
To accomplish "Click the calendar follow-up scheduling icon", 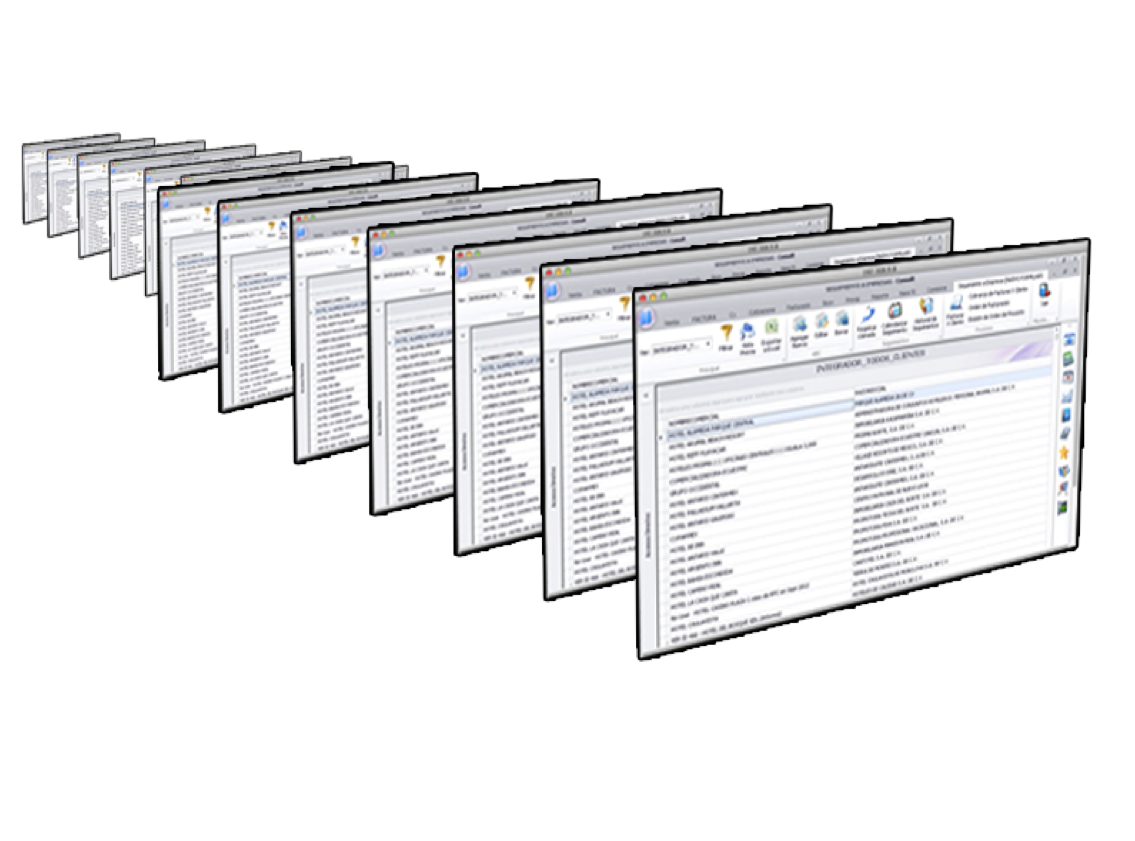I will pos(895,310).
